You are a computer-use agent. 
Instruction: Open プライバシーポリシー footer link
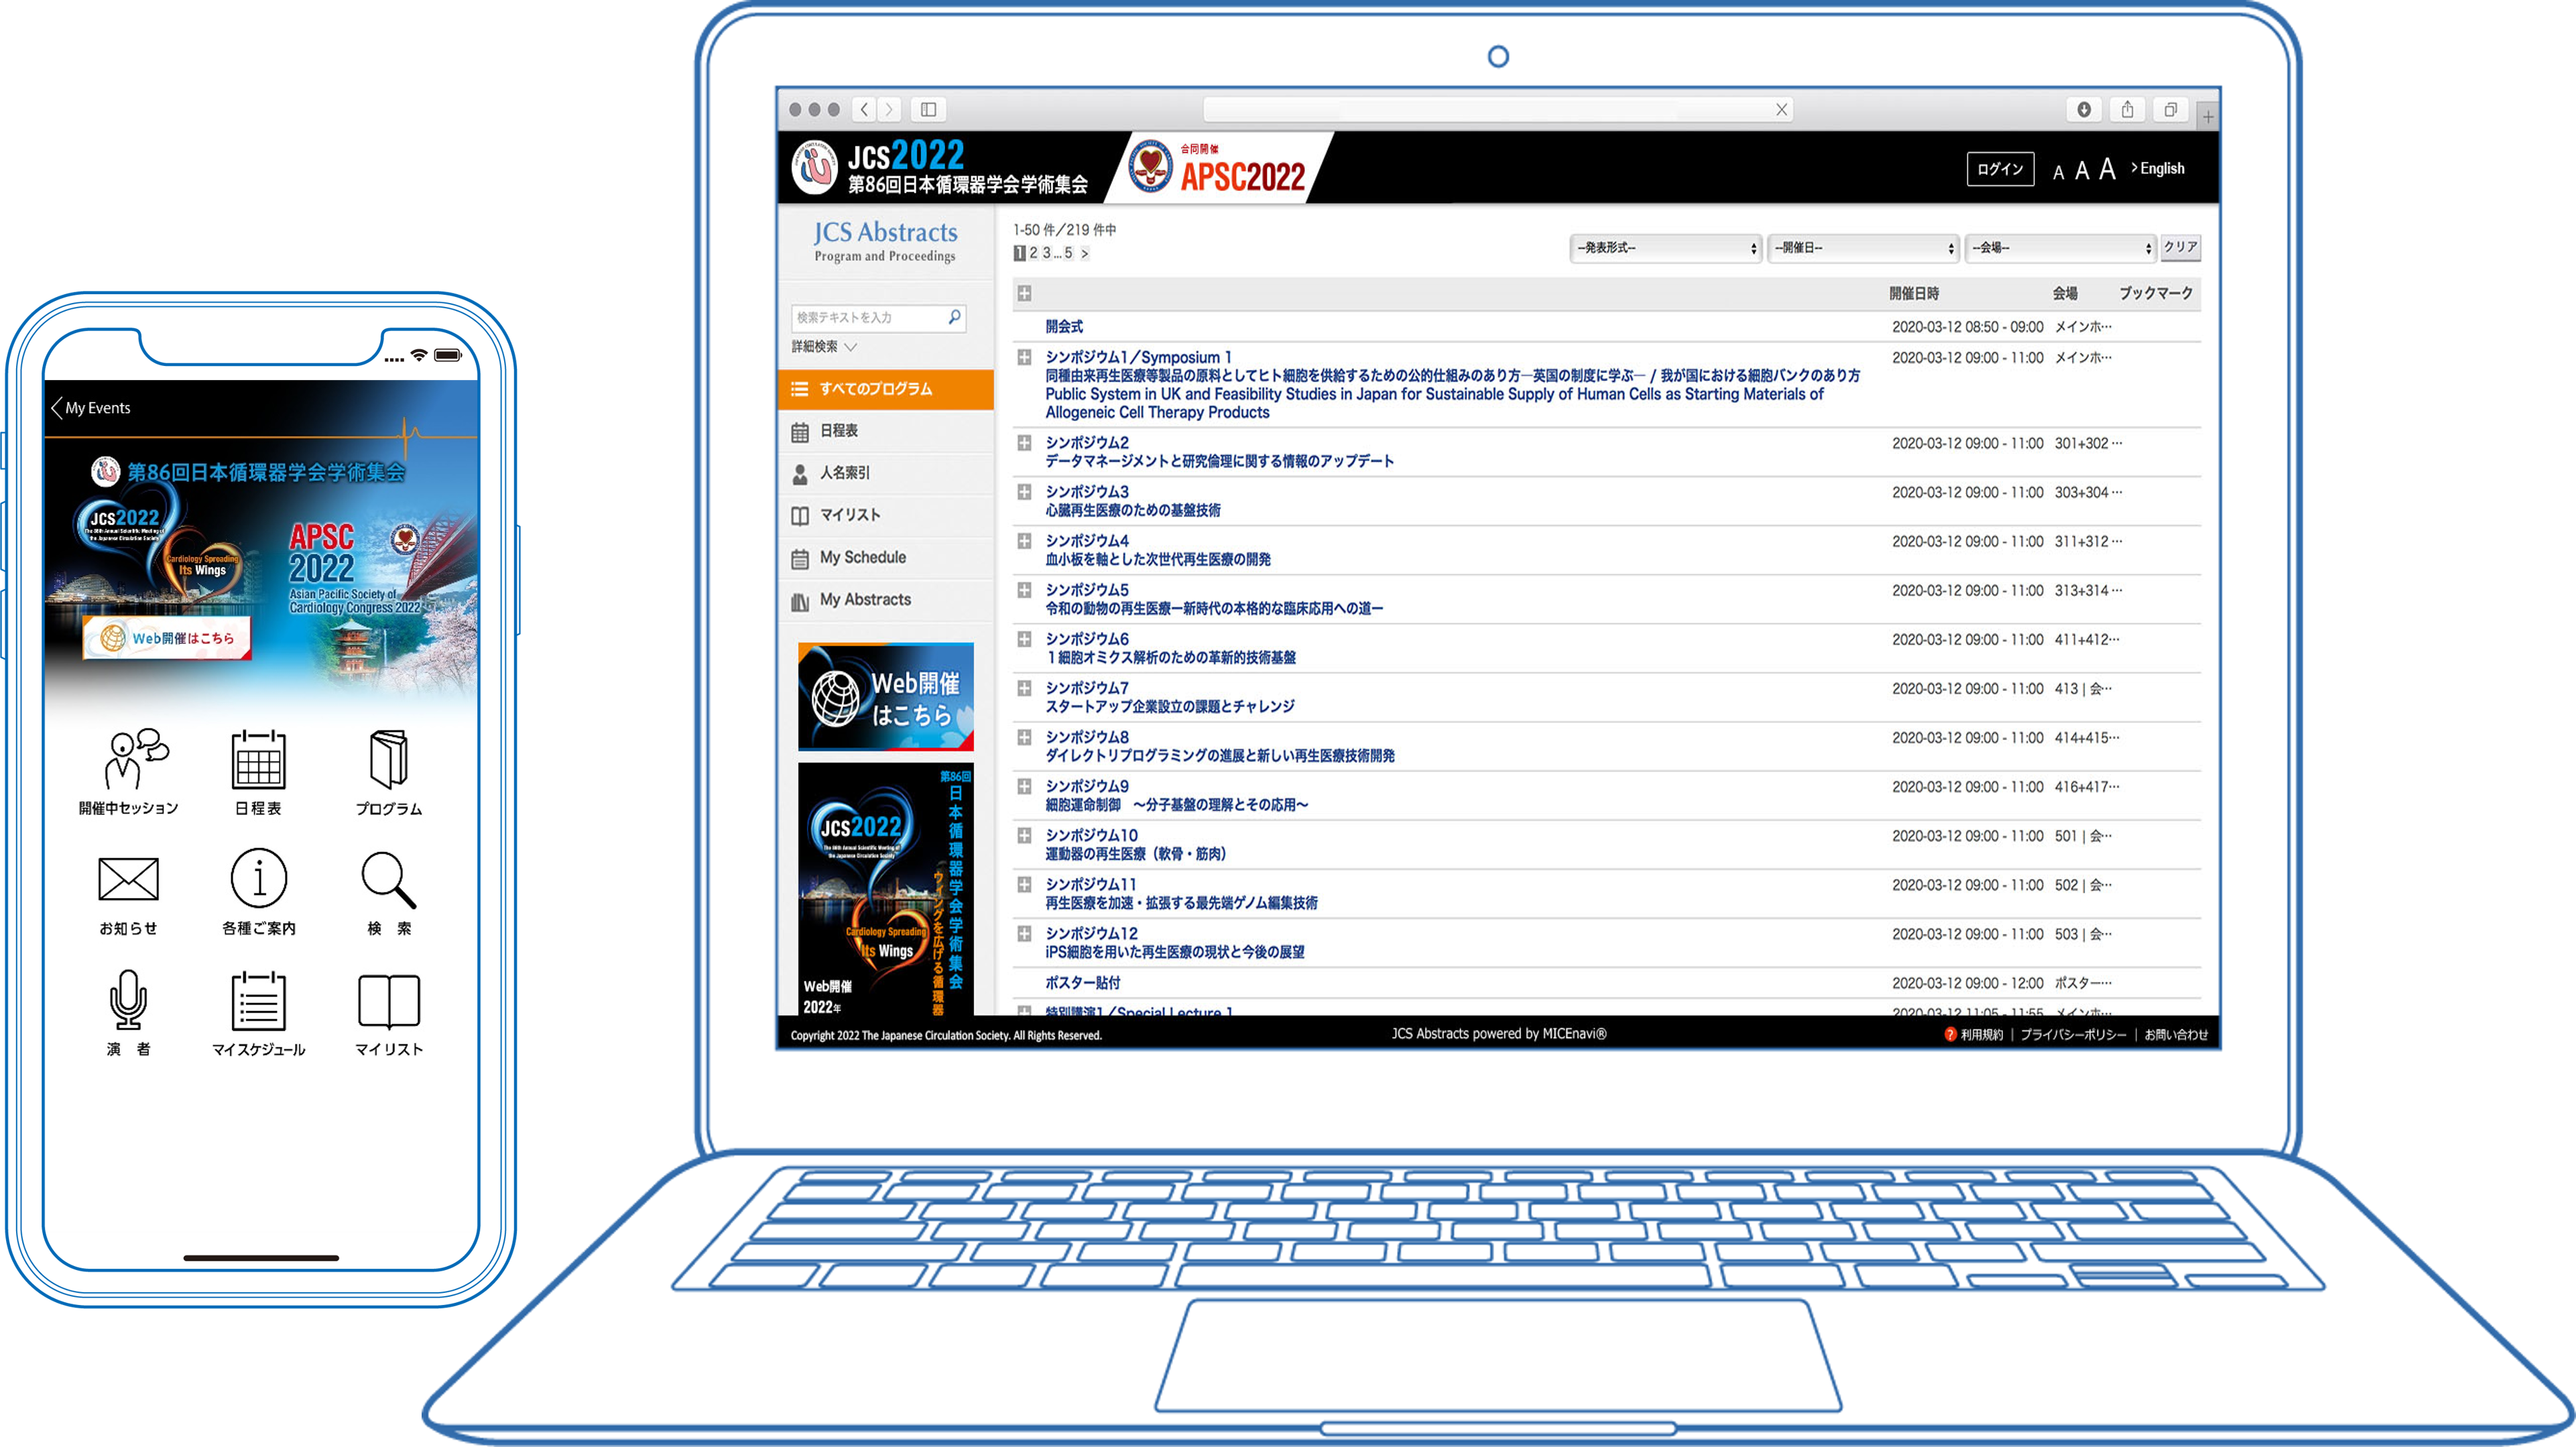tap(2073, 1035)
